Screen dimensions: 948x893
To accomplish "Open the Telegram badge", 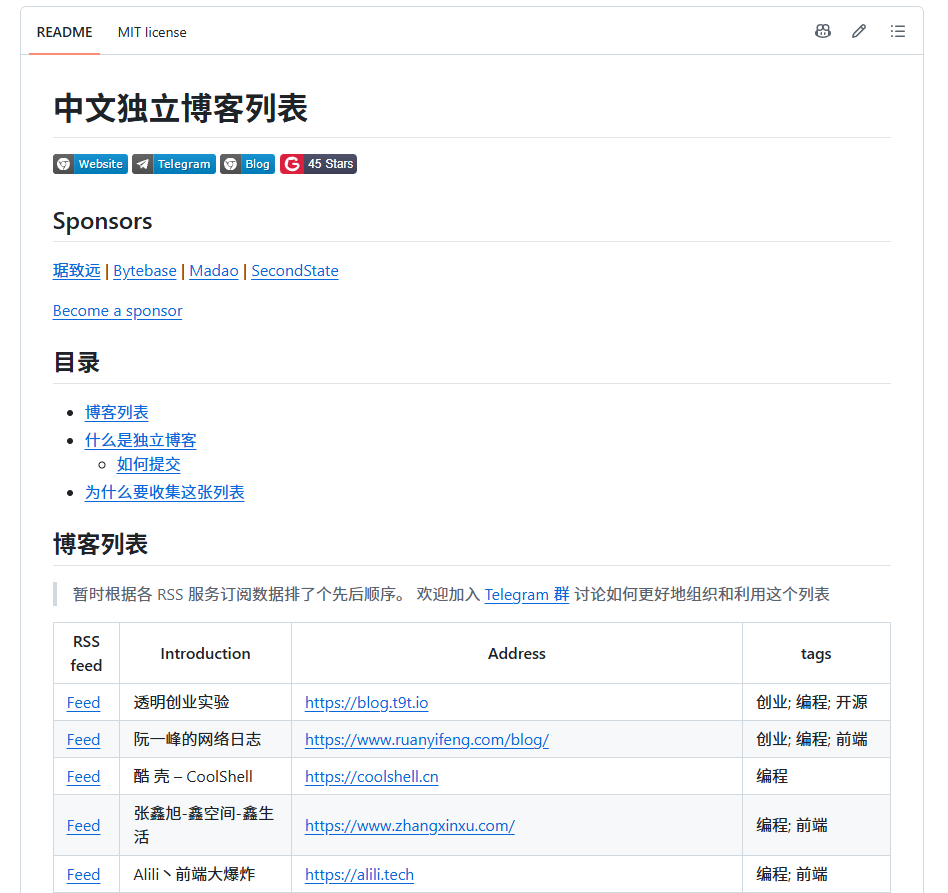I will pos(174,164).
